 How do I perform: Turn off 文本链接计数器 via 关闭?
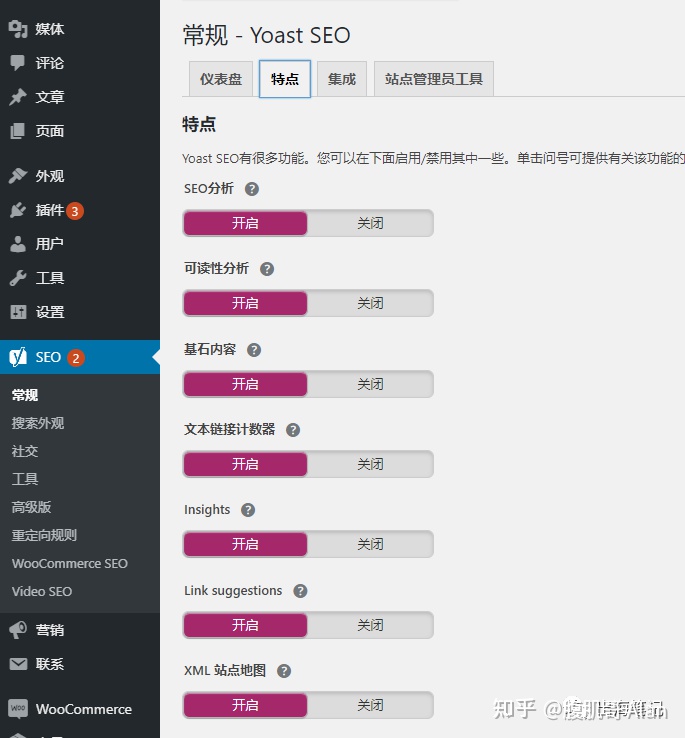370,464
